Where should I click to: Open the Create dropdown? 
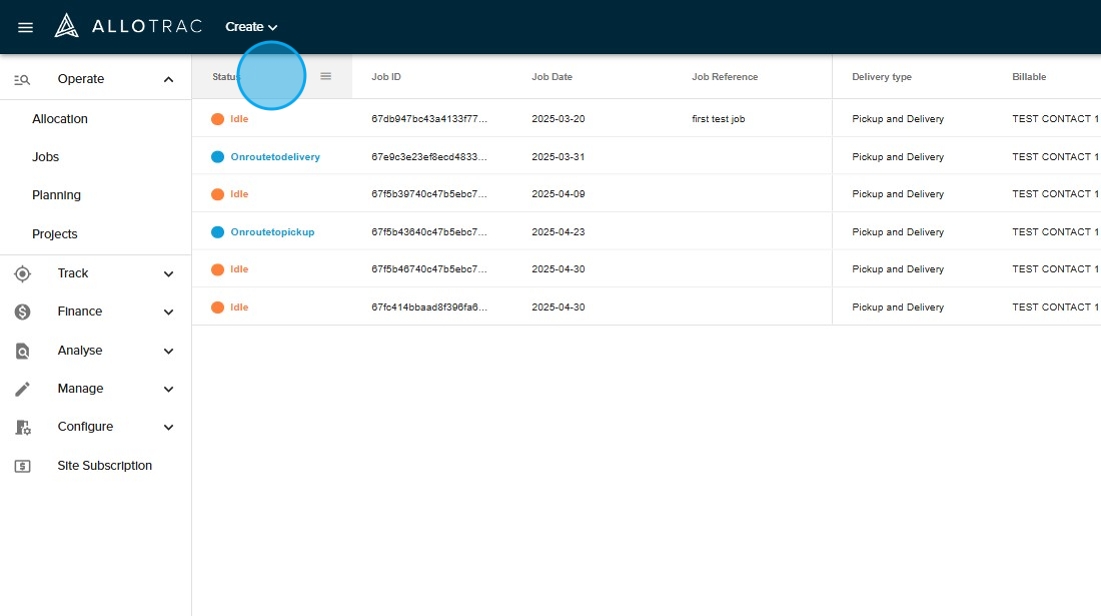point(251,27)
